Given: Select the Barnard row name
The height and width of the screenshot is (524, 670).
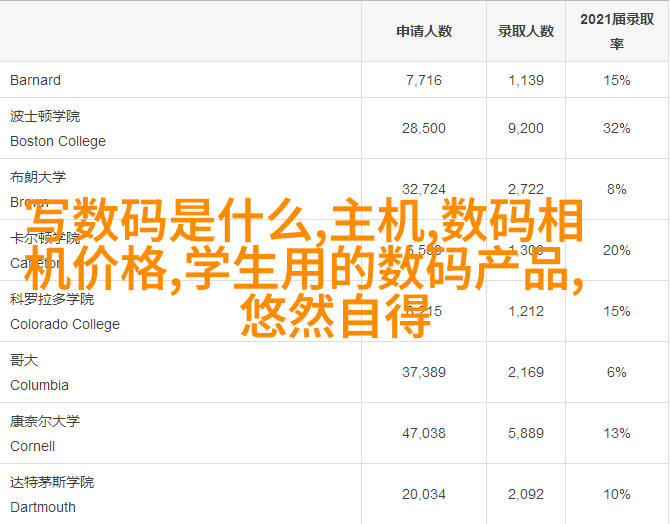Looking at the screenshot, I should coord(35,80).
